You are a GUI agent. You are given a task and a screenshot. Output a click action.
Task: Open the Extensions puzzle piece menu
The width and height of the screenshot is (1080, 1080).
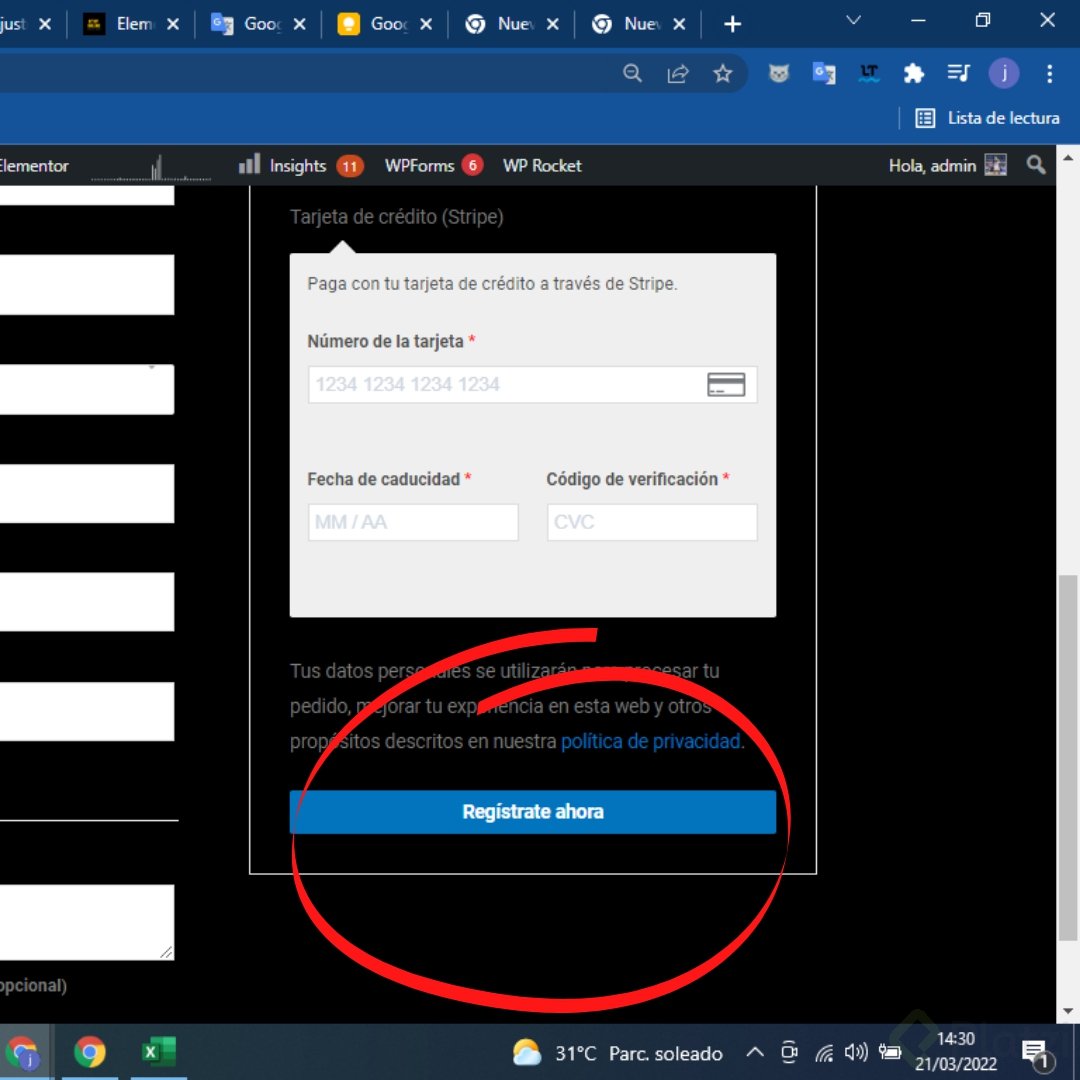coord(913,73)
